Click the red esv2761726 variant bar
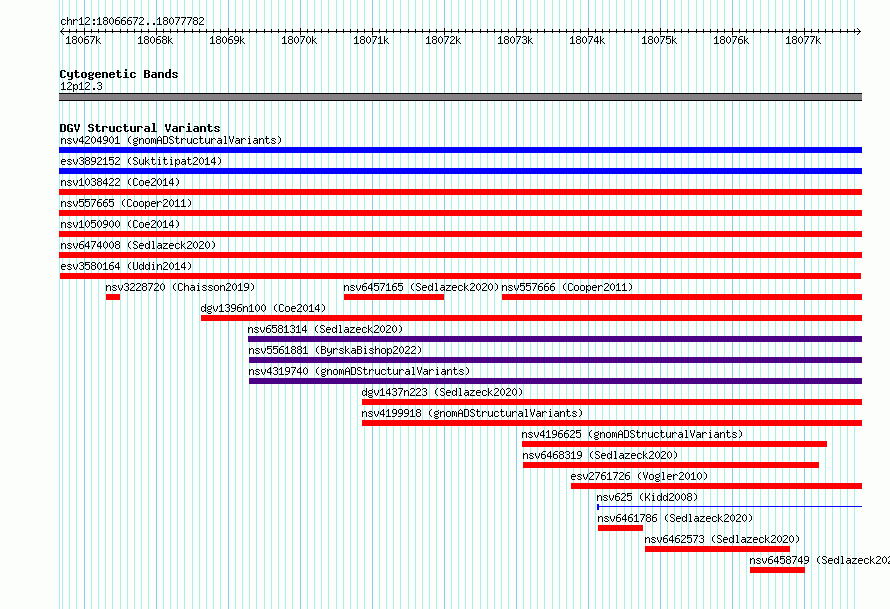 pyautogui.click(x=716, y=486)
